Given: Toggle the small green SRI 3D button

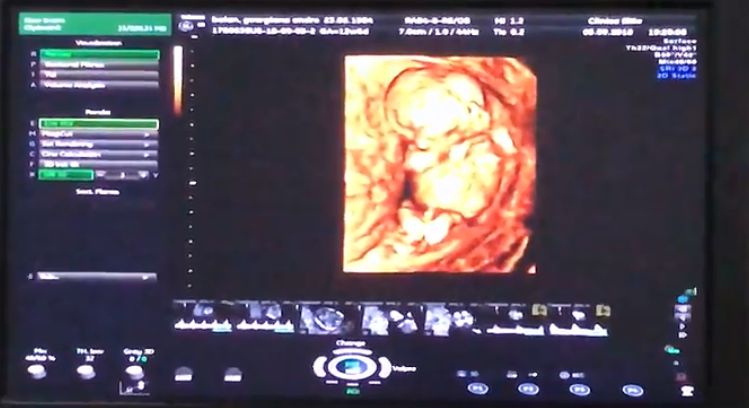Looking at the screenshot, I should 66,175.
